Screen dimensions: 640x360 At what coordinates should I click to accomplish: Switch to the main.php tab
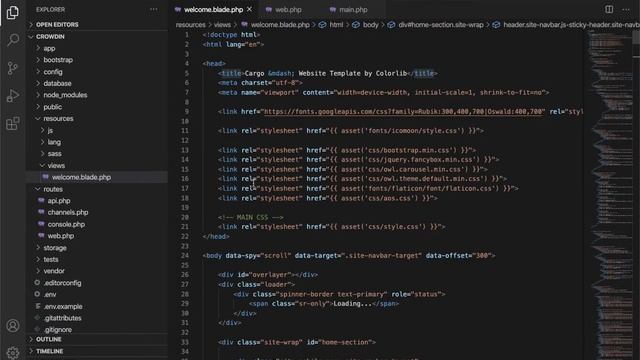pos(353,9)
